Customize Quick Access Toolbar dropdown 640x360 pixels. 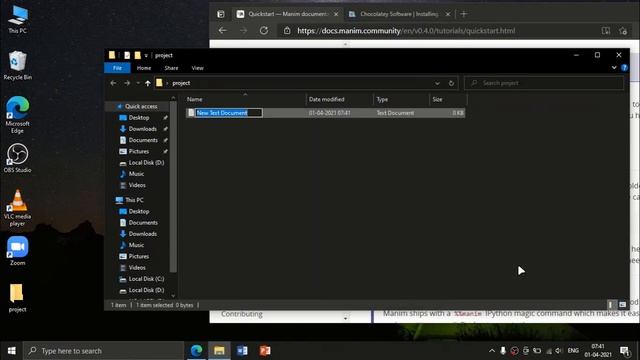click(x=146, y=56)
